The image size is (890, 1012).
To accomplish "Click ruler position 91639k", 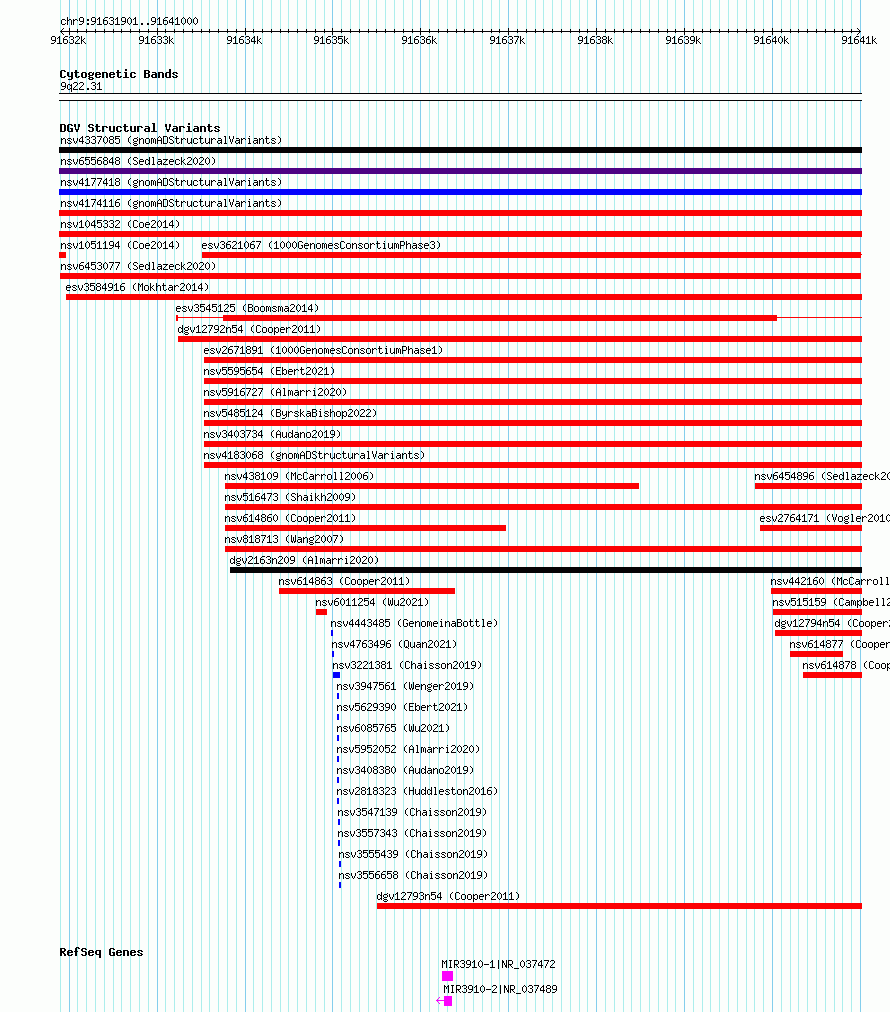I will click(x=683, y=40).
